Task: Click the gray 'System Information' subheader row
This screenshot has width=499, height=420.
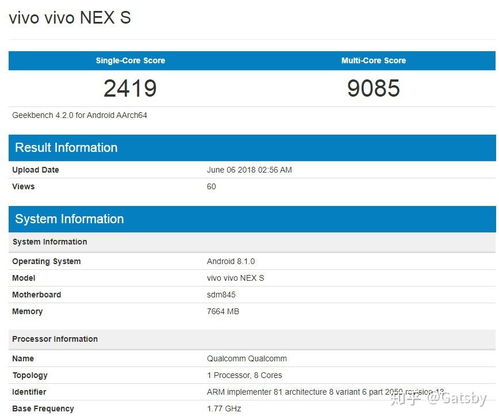Action: coord(252,242)
